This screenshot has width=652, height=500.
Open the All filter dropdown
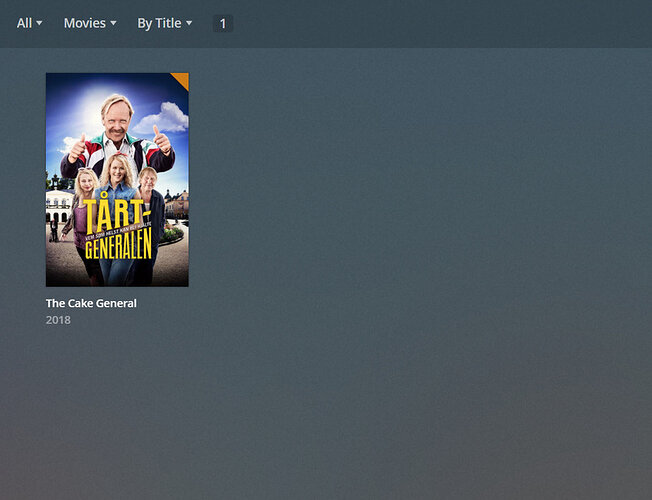29,23
